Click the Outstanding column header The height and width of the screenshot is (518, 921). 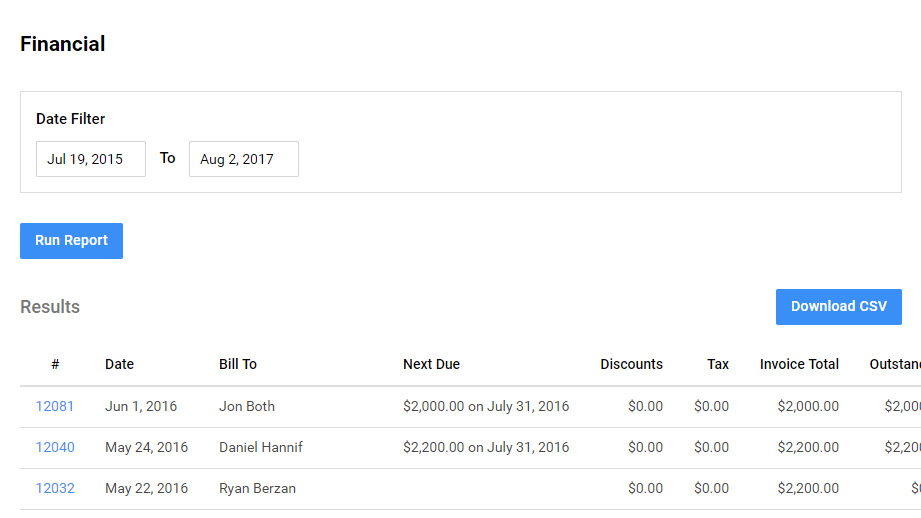click(x=894, y=364)
